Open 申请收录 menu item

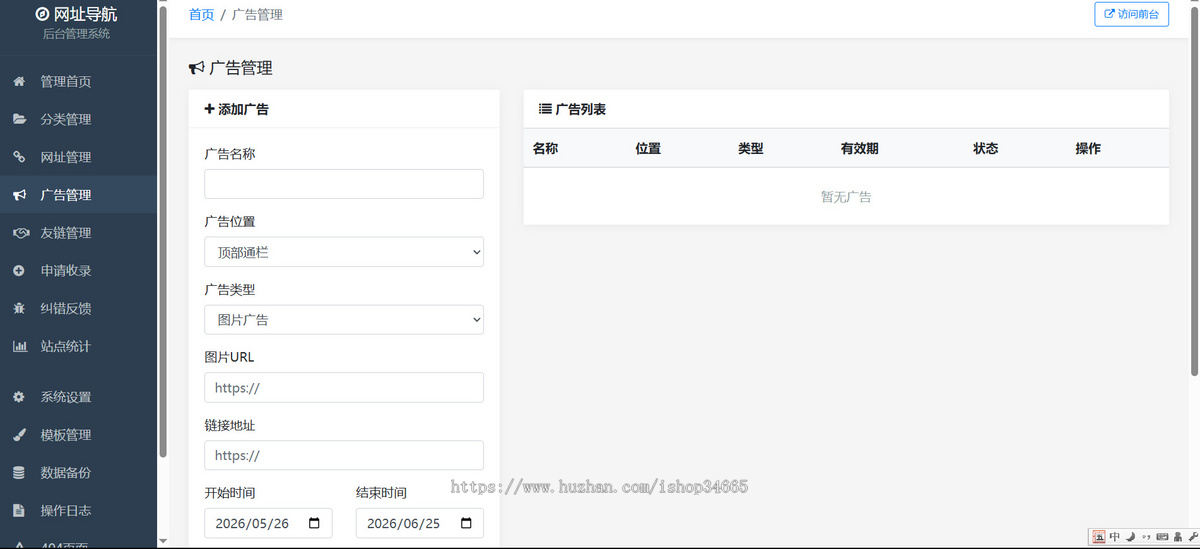point(78,271)
